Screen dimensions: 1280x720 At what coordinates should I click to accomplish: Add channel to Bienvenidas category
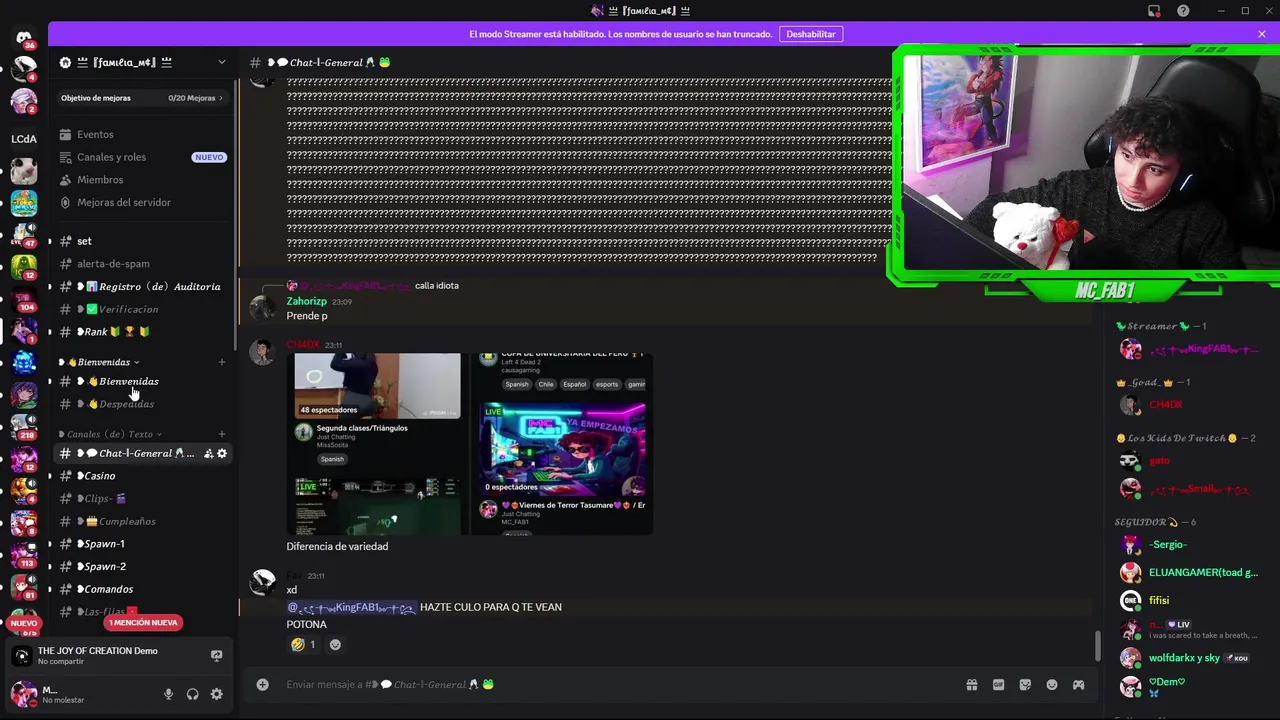pyautogui.click(x=222, y=362)
